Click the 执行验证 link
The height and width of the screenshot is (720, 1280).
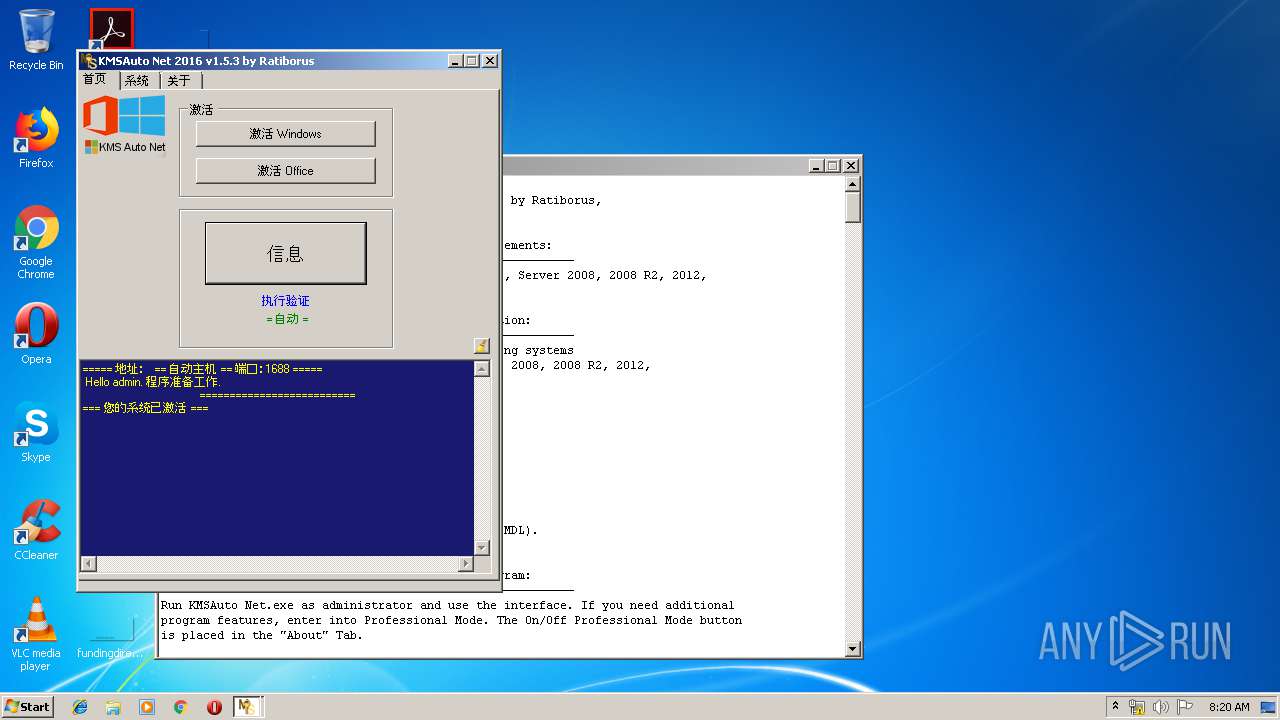[285, 300]
